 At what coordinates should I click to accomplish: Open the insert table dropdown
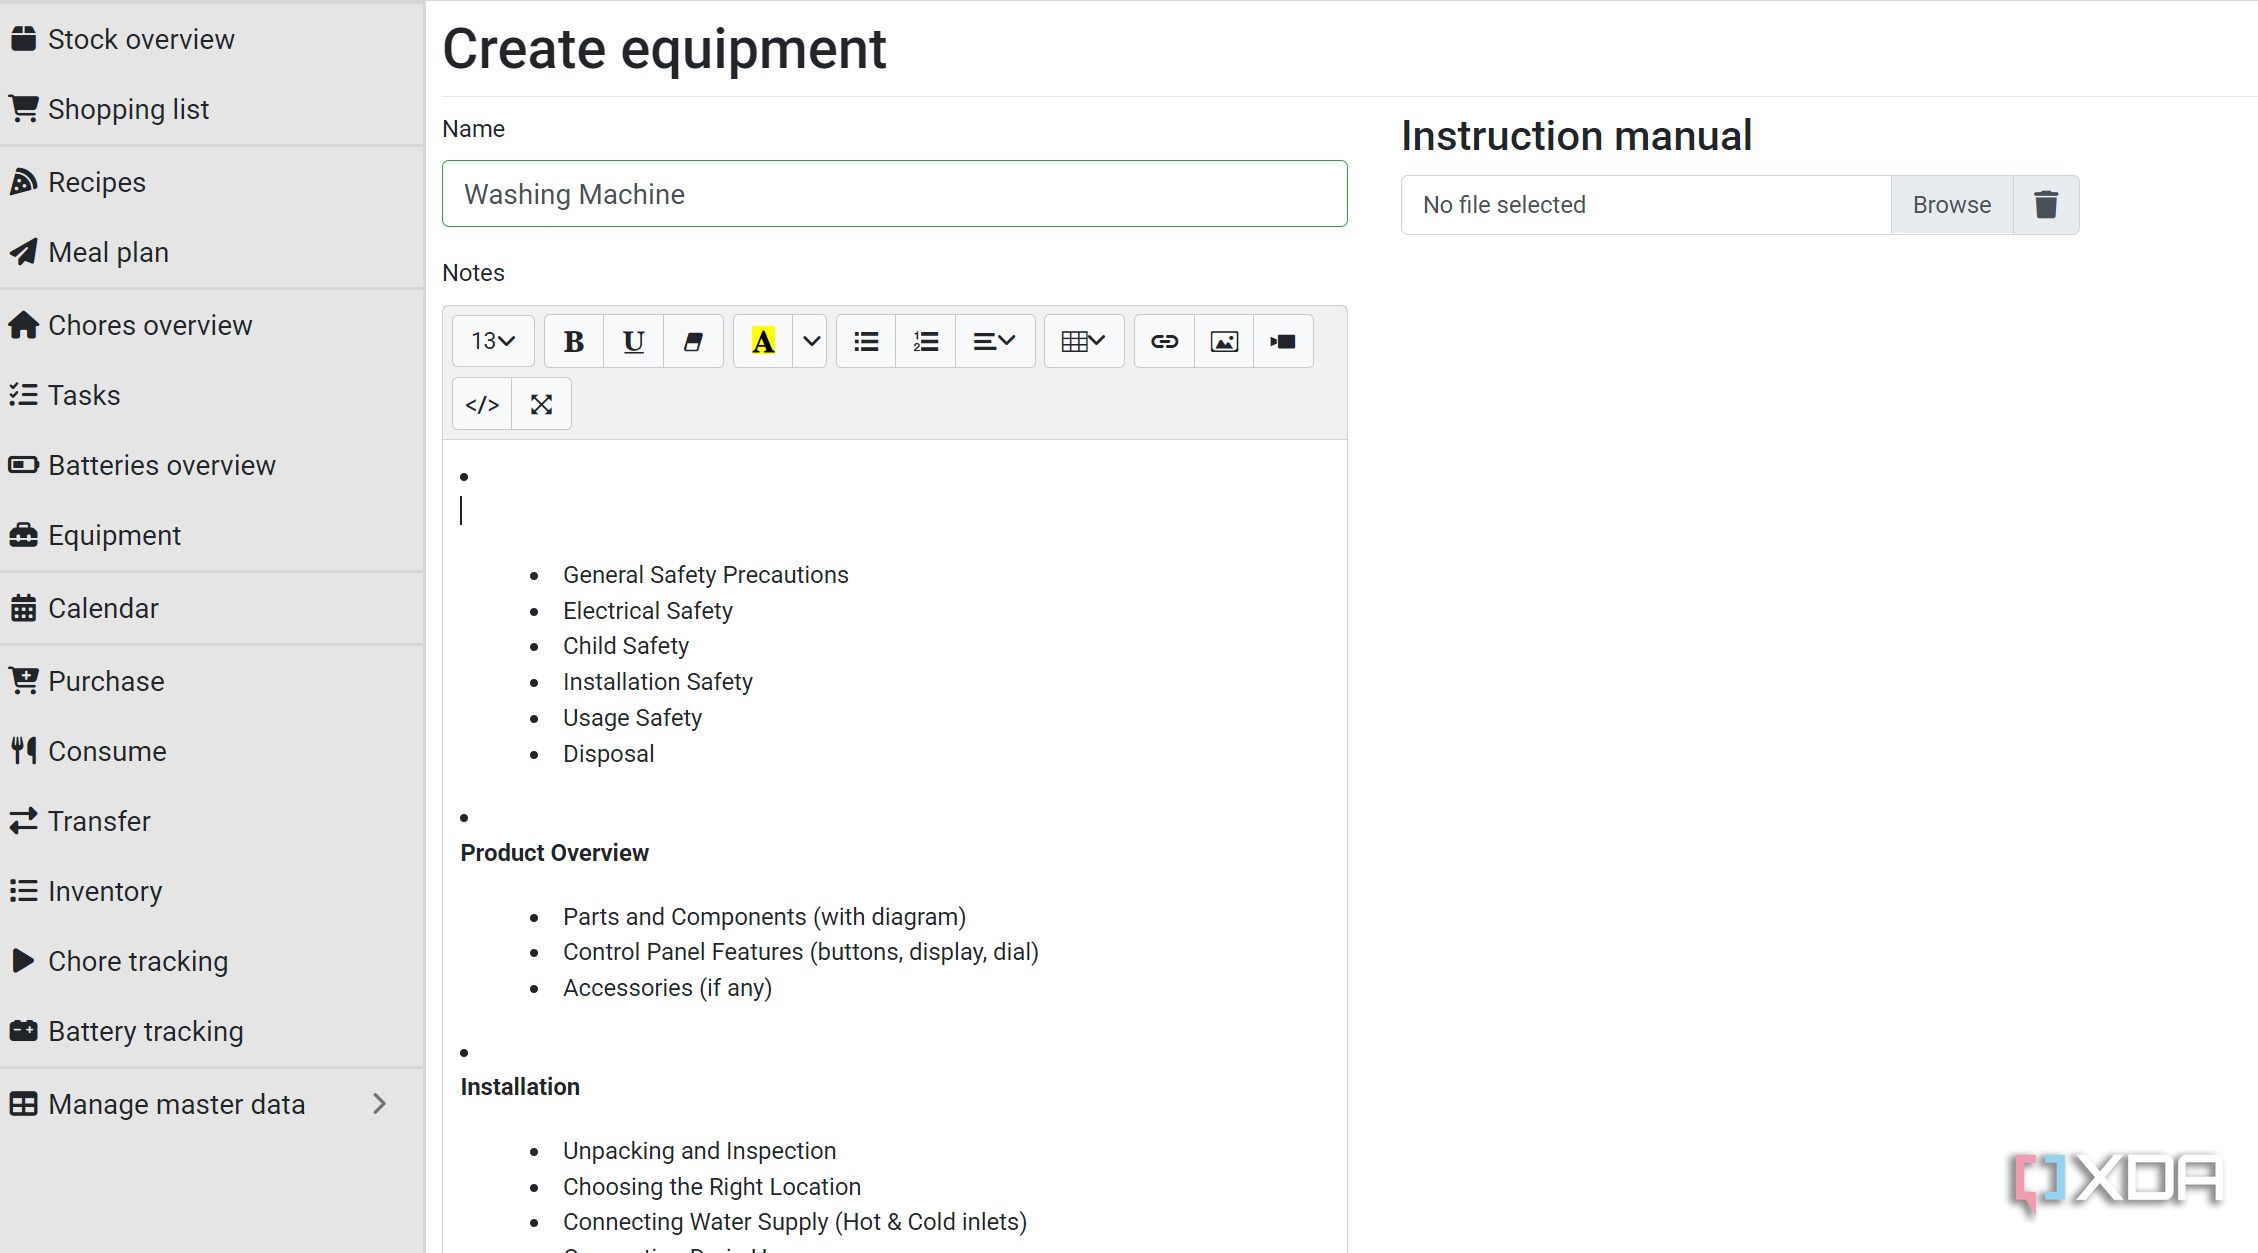tap(1084, 342)
